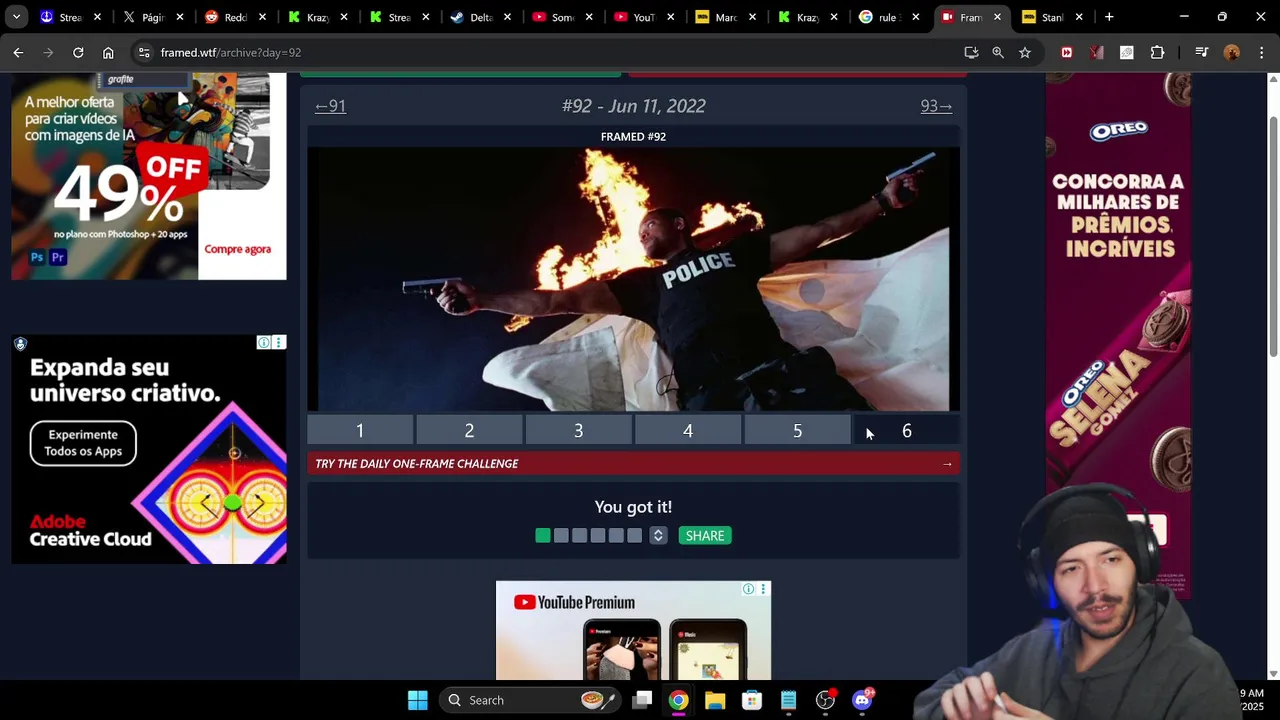Go to next puzzle 93 link
Viewport: 1280px width, 720px height.
click(x=936, y=106)
